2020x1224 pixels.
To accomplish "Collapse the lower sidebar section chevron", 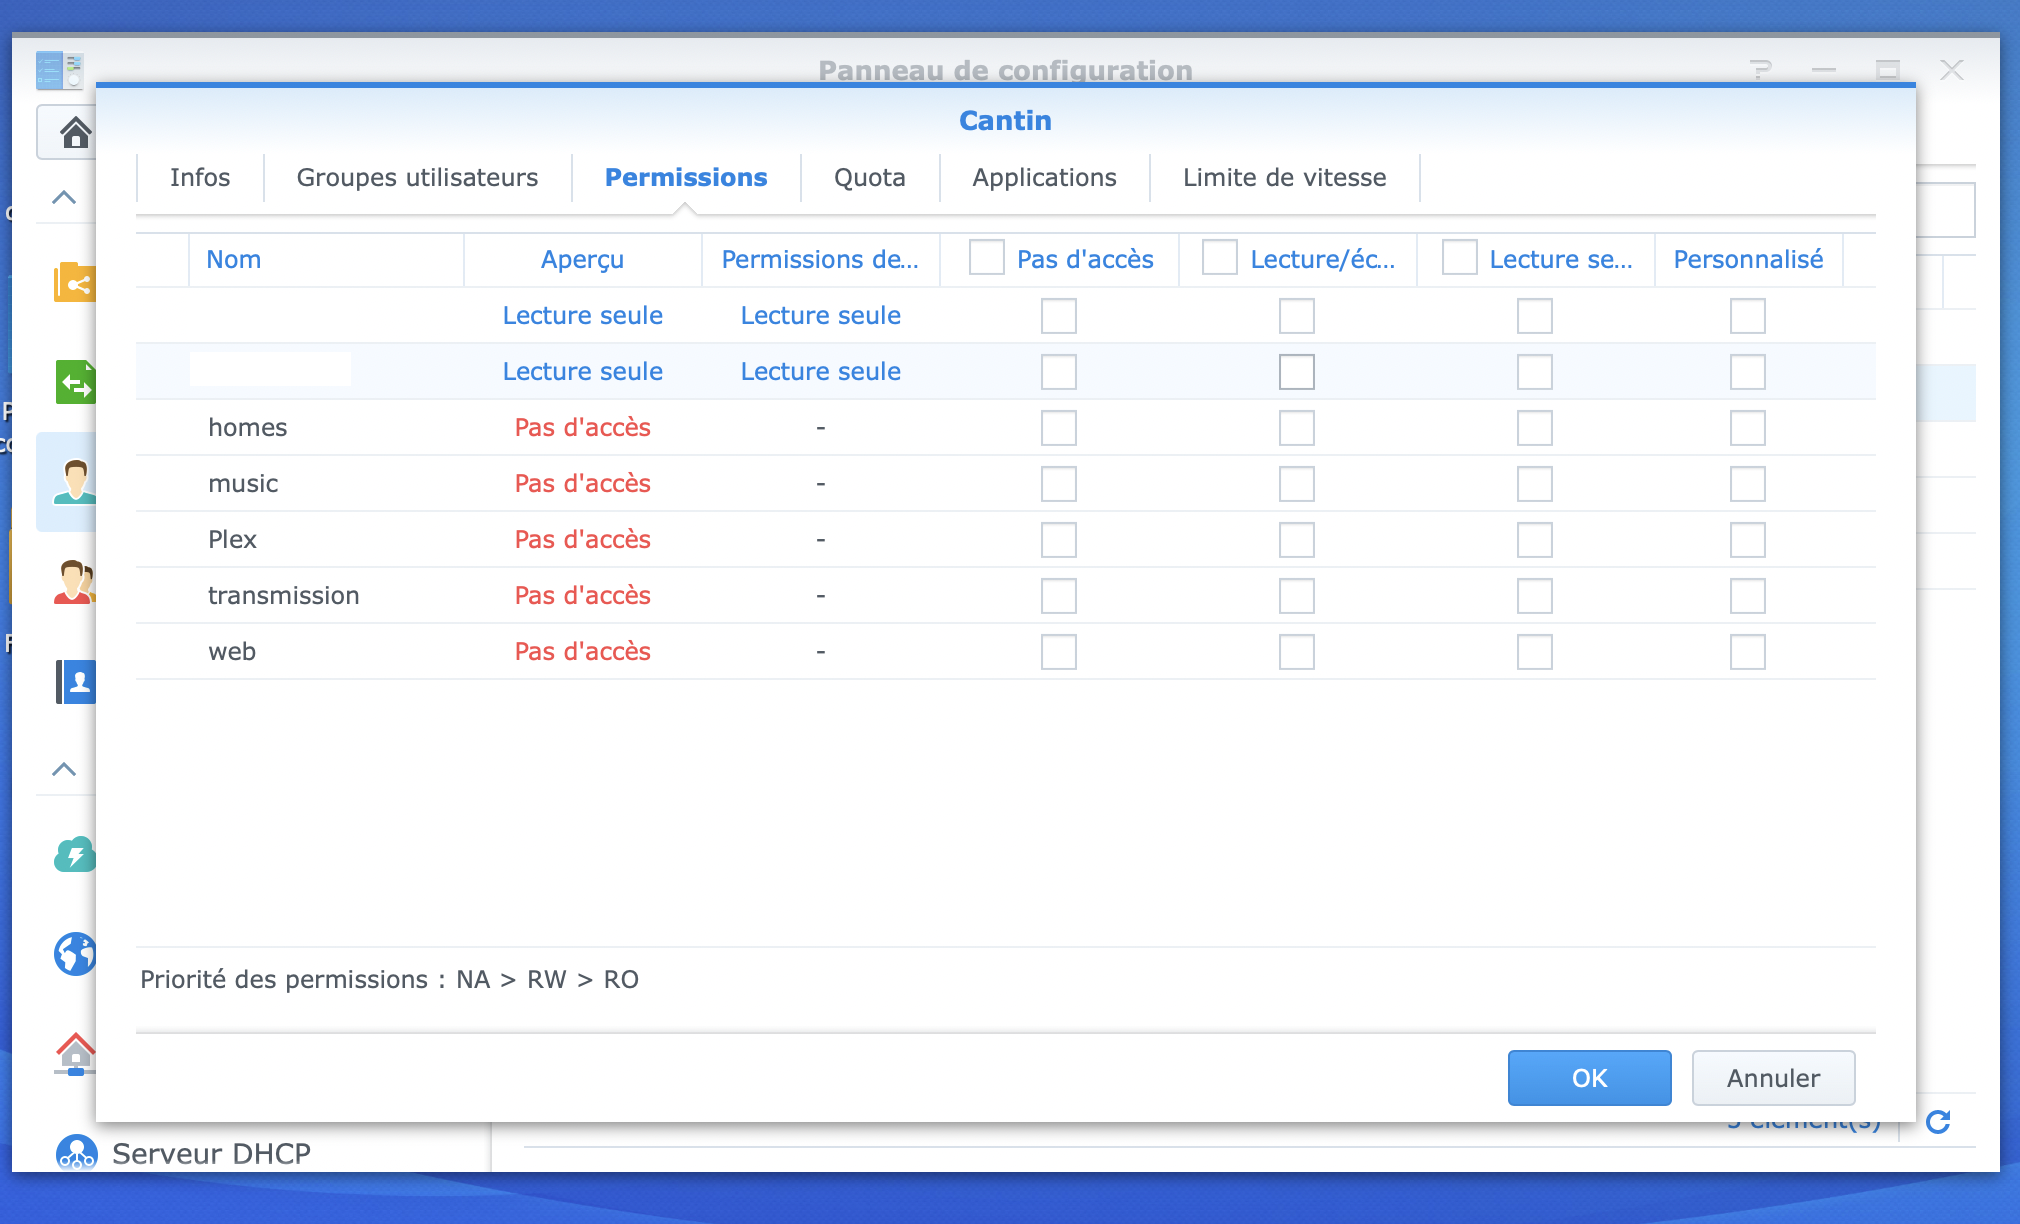I will [64, 769].
